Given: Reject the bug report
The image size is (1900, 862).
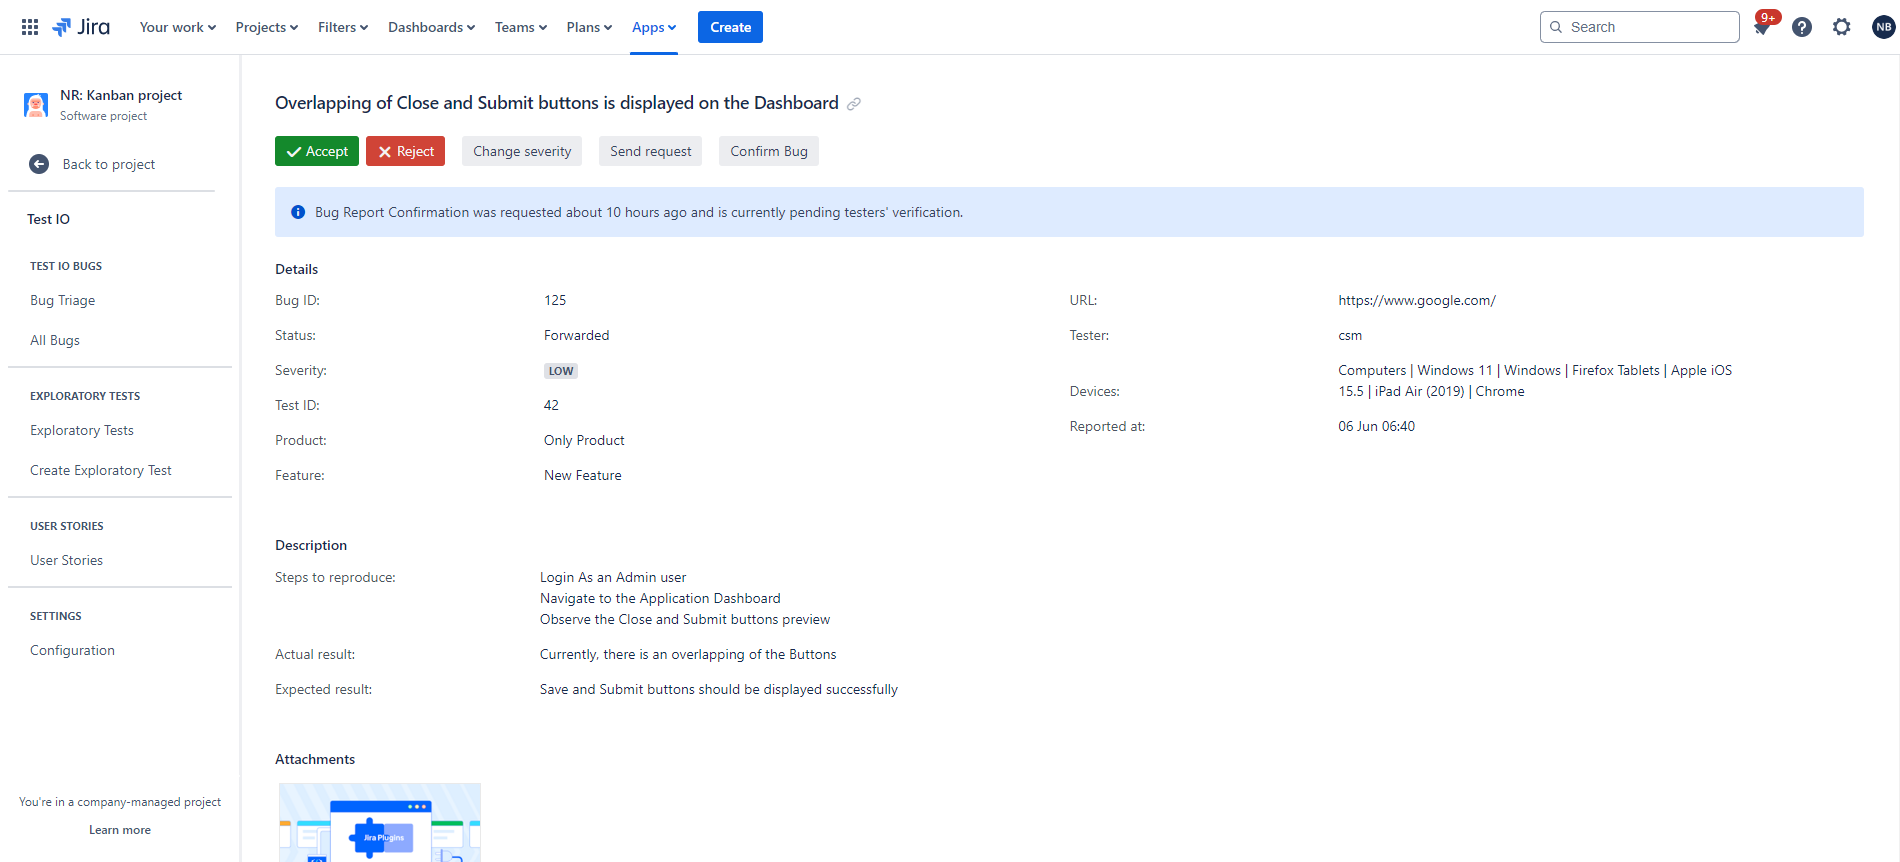Looking at the screenshot, I should tap(405, 151).
